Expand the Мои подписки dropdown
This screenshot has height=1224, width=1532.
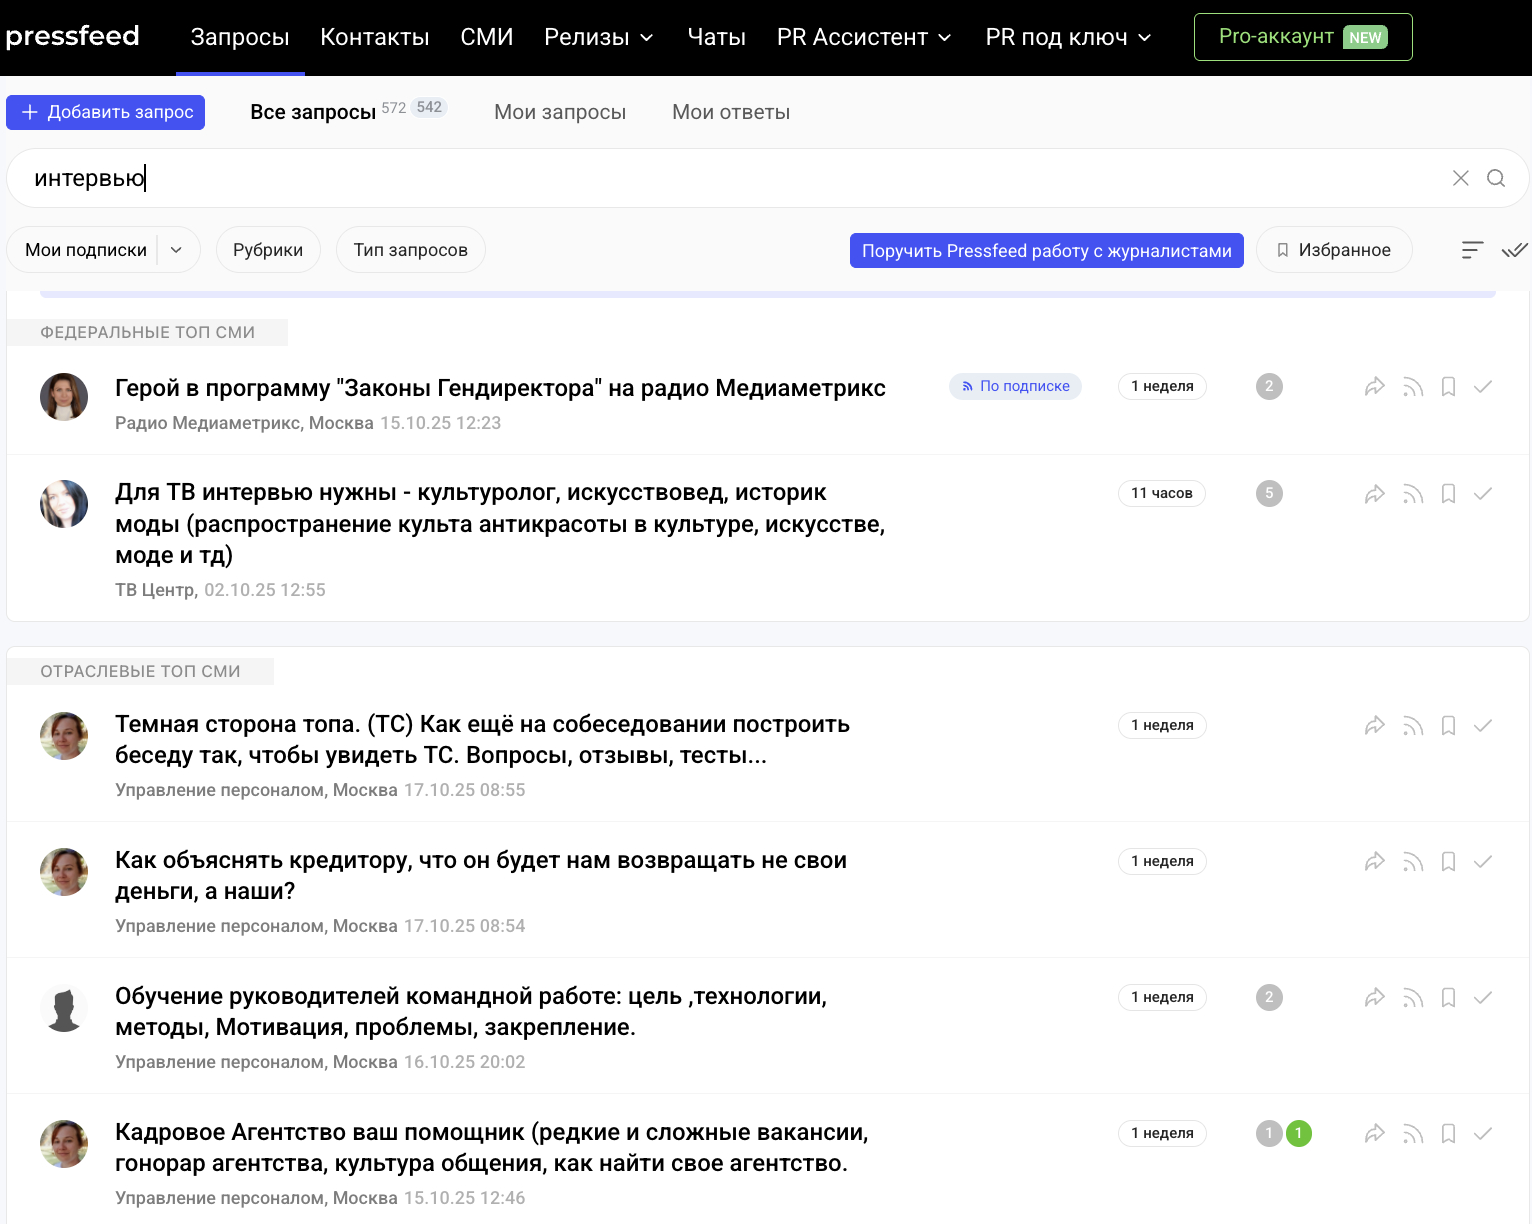pos(176,249)
